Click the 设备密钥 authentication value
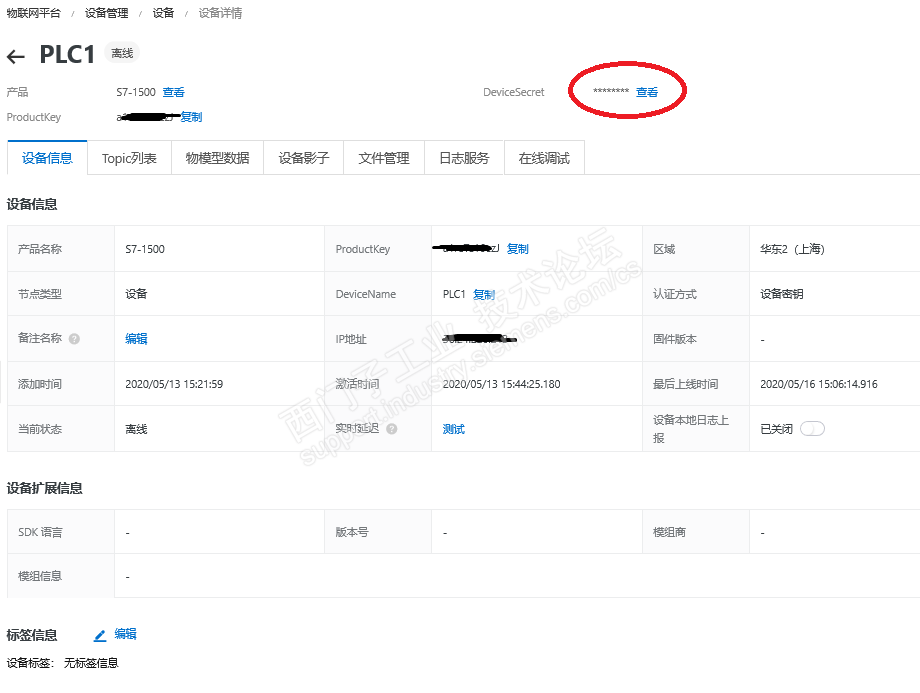The width and height of the screenshot is (920, 693). pyautogui.click(x=782, y=294)
